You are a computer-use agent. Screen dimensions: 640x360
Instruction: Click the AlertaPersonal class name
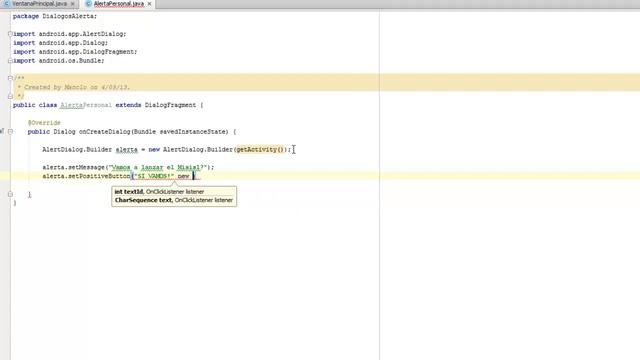pyautogui.click(x=86, y=105)
